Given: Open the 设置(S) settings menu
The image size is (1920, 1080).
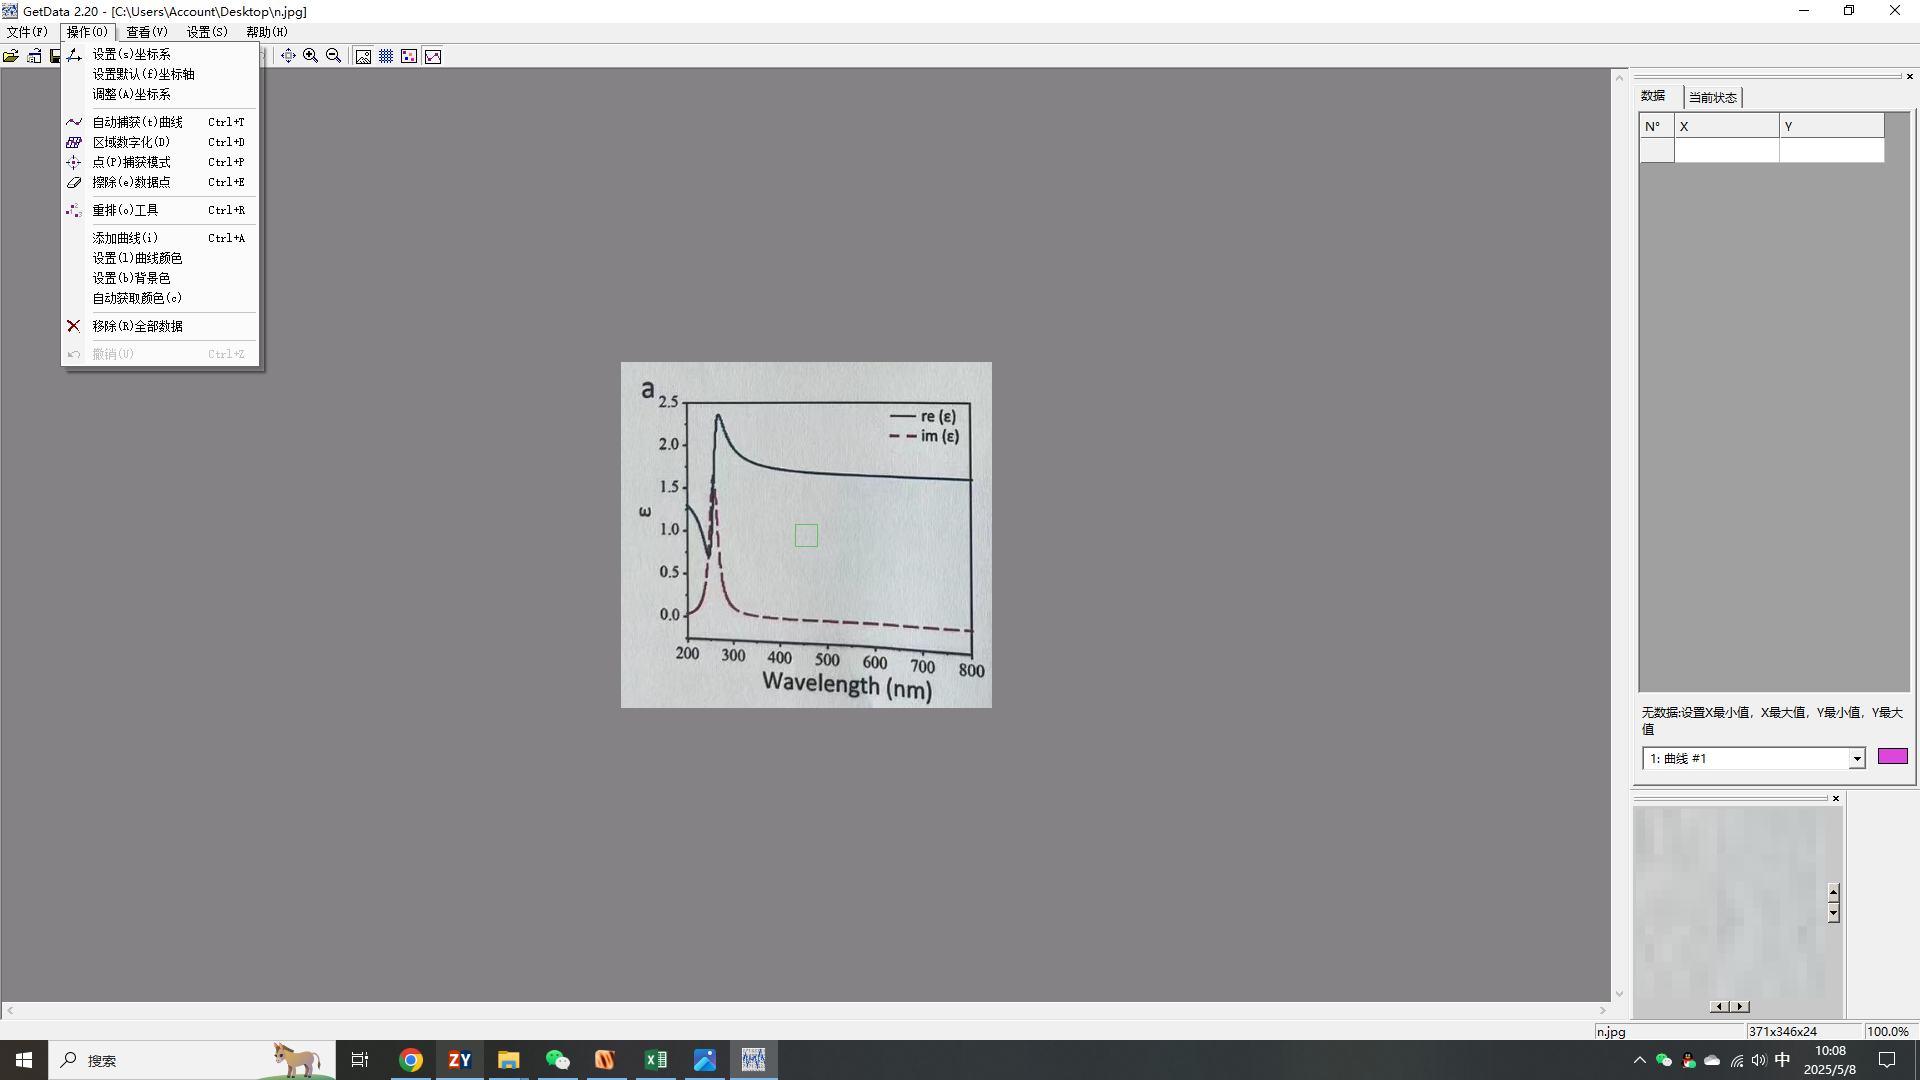Looking at the screenshot, I should click(207, 32).
